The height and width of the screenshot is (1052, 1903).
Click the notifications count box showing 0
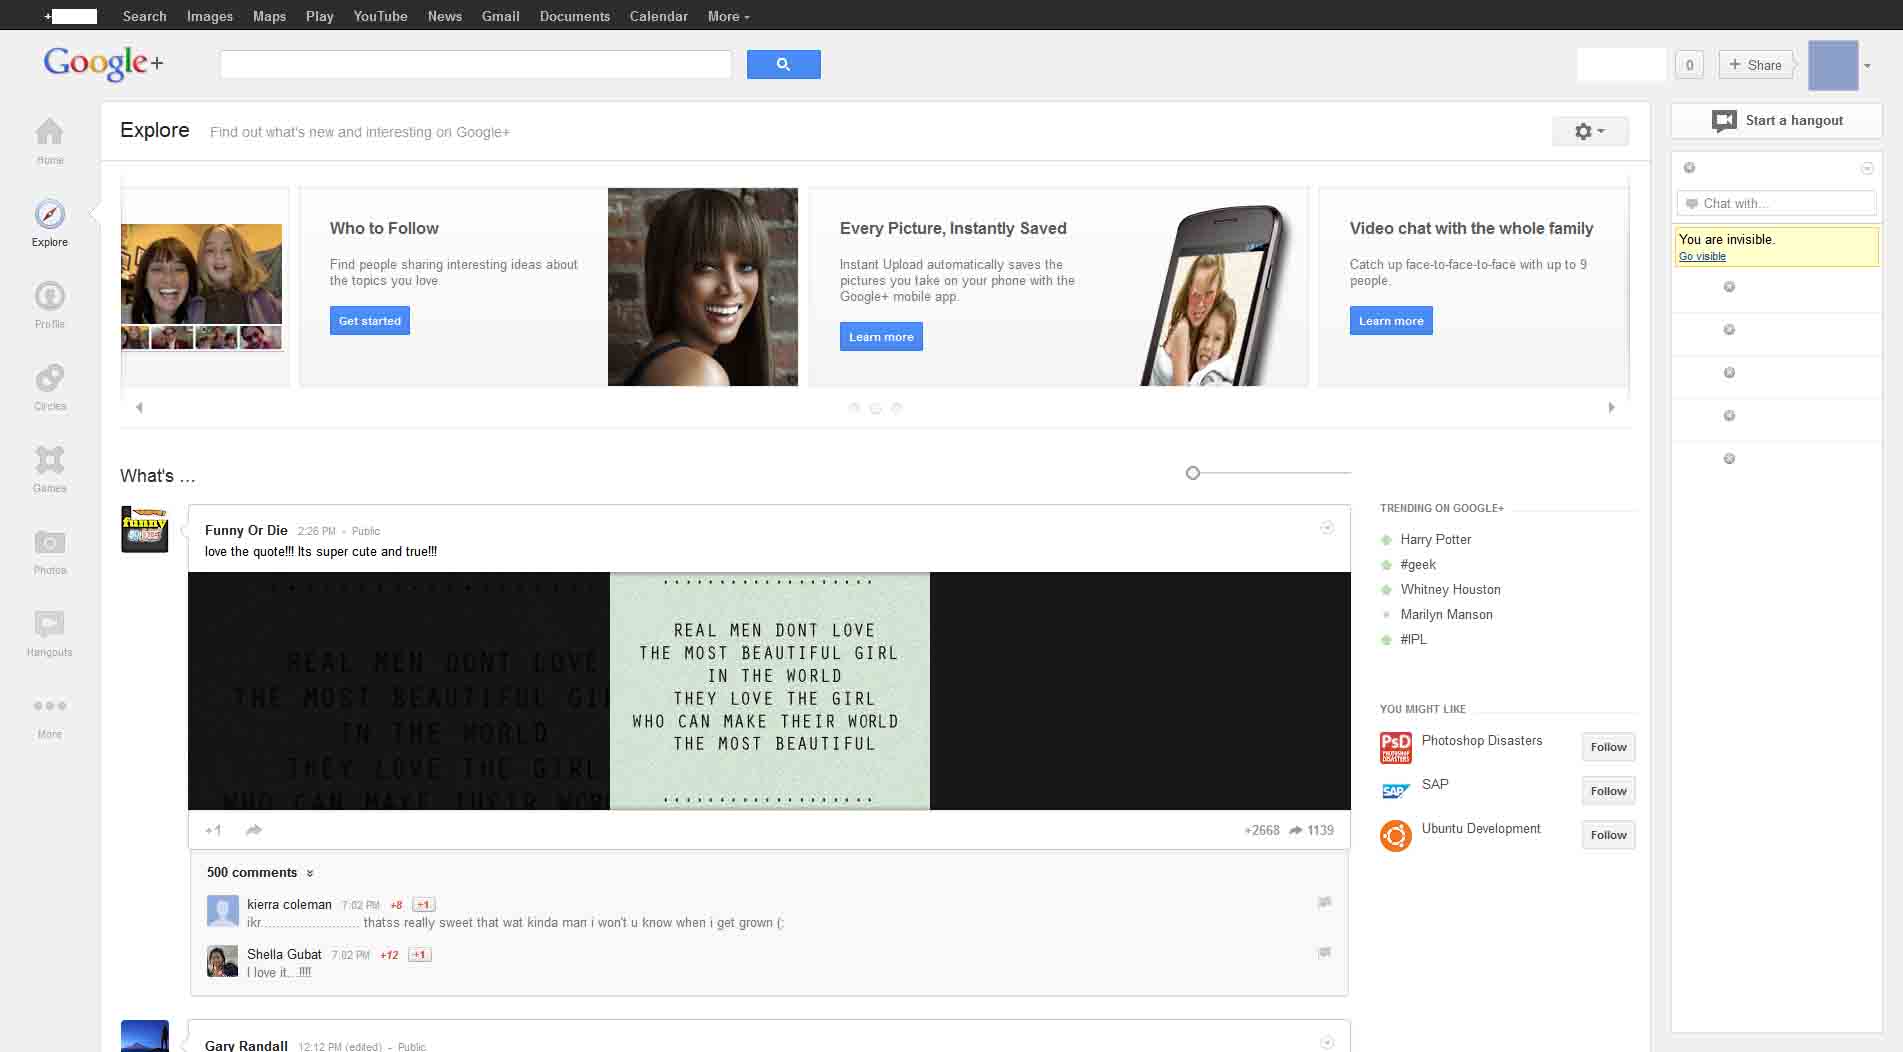(1690, 65)
